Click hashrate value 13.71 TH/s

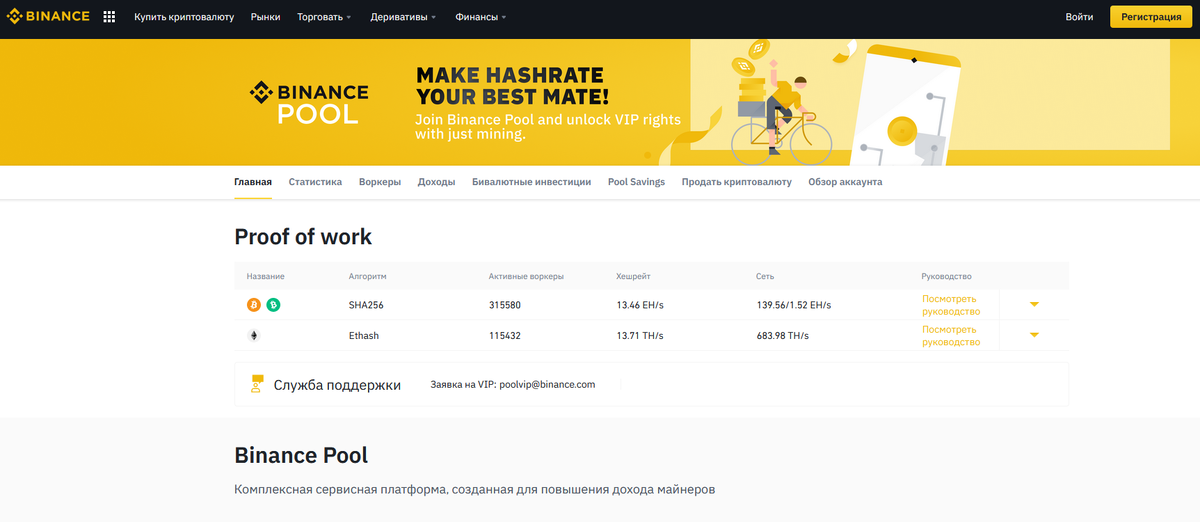coord(640,335)
